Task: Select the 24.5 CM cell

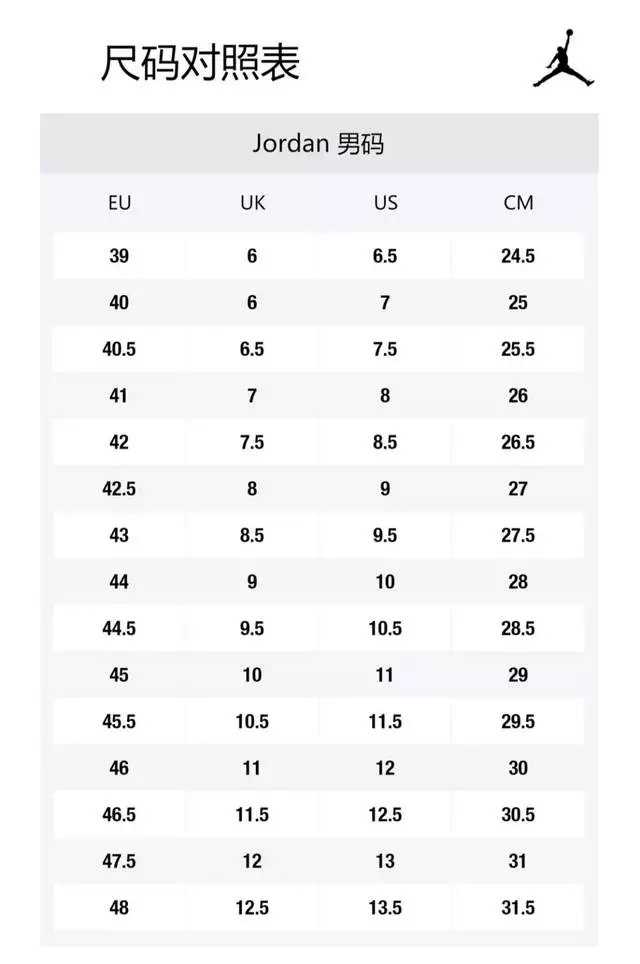Action: (518, 256)
